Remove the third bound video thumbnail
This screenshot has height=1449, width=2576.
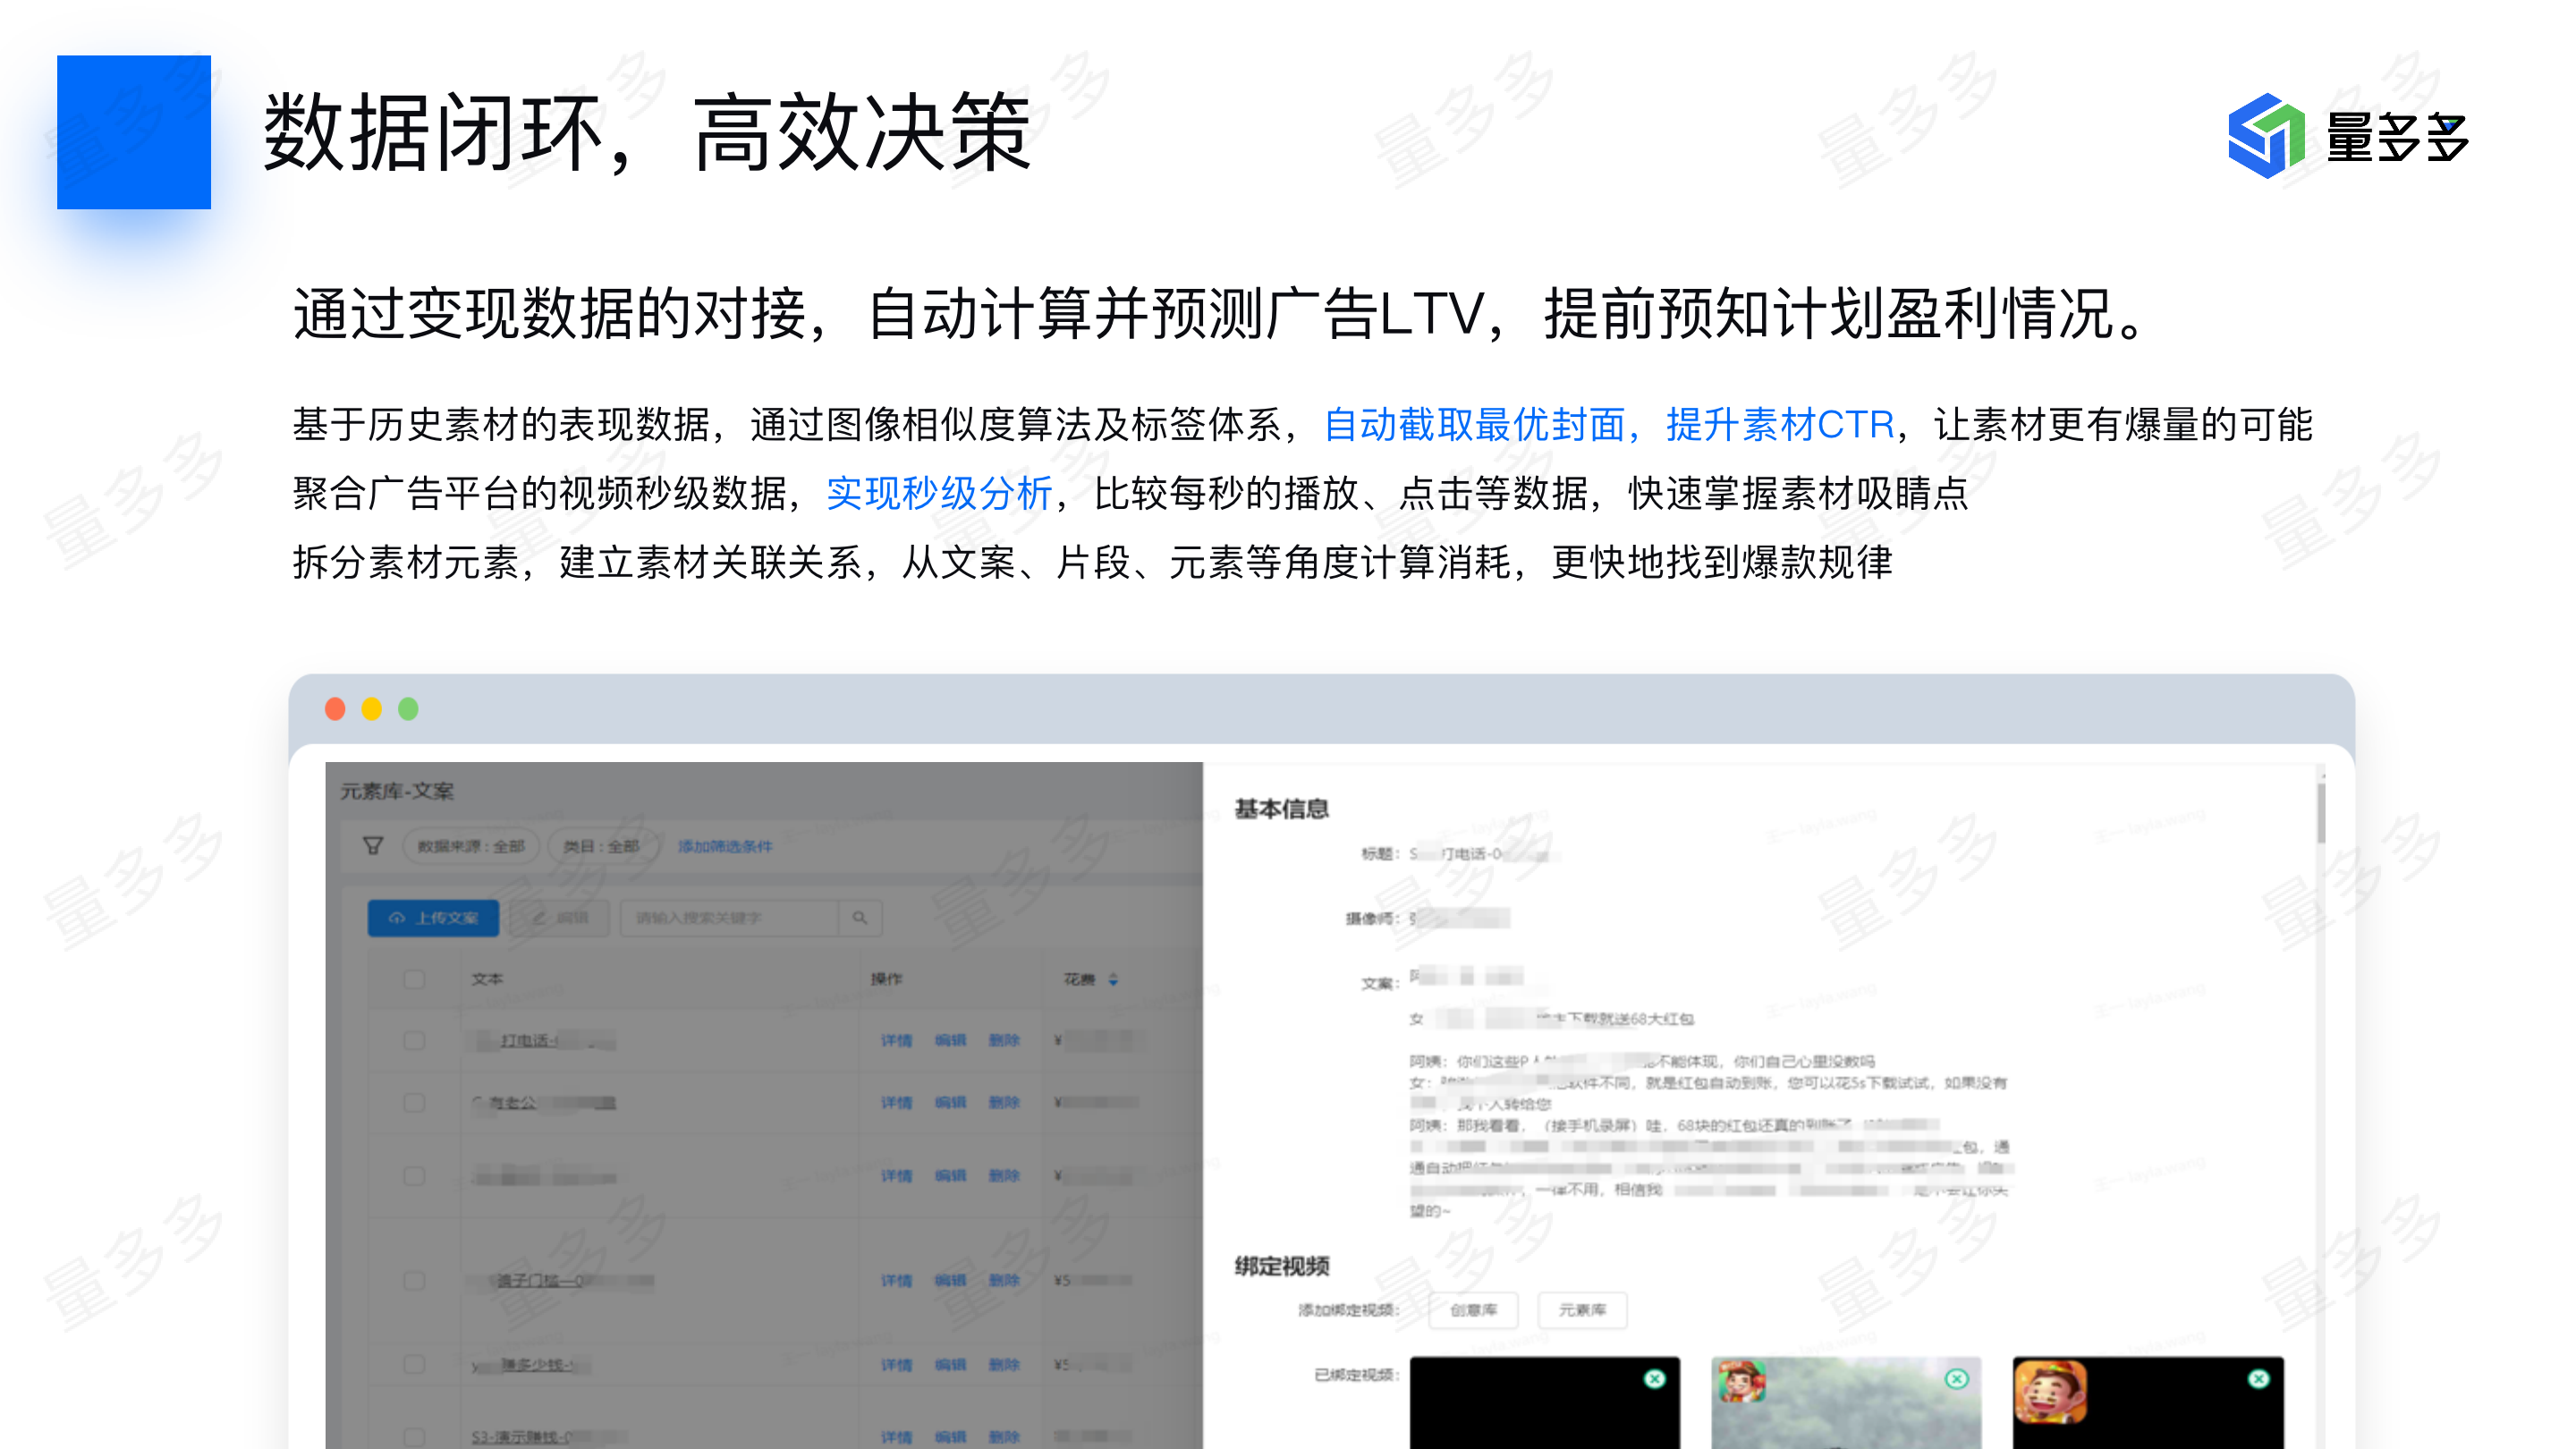click(x=2258, y=1378)
